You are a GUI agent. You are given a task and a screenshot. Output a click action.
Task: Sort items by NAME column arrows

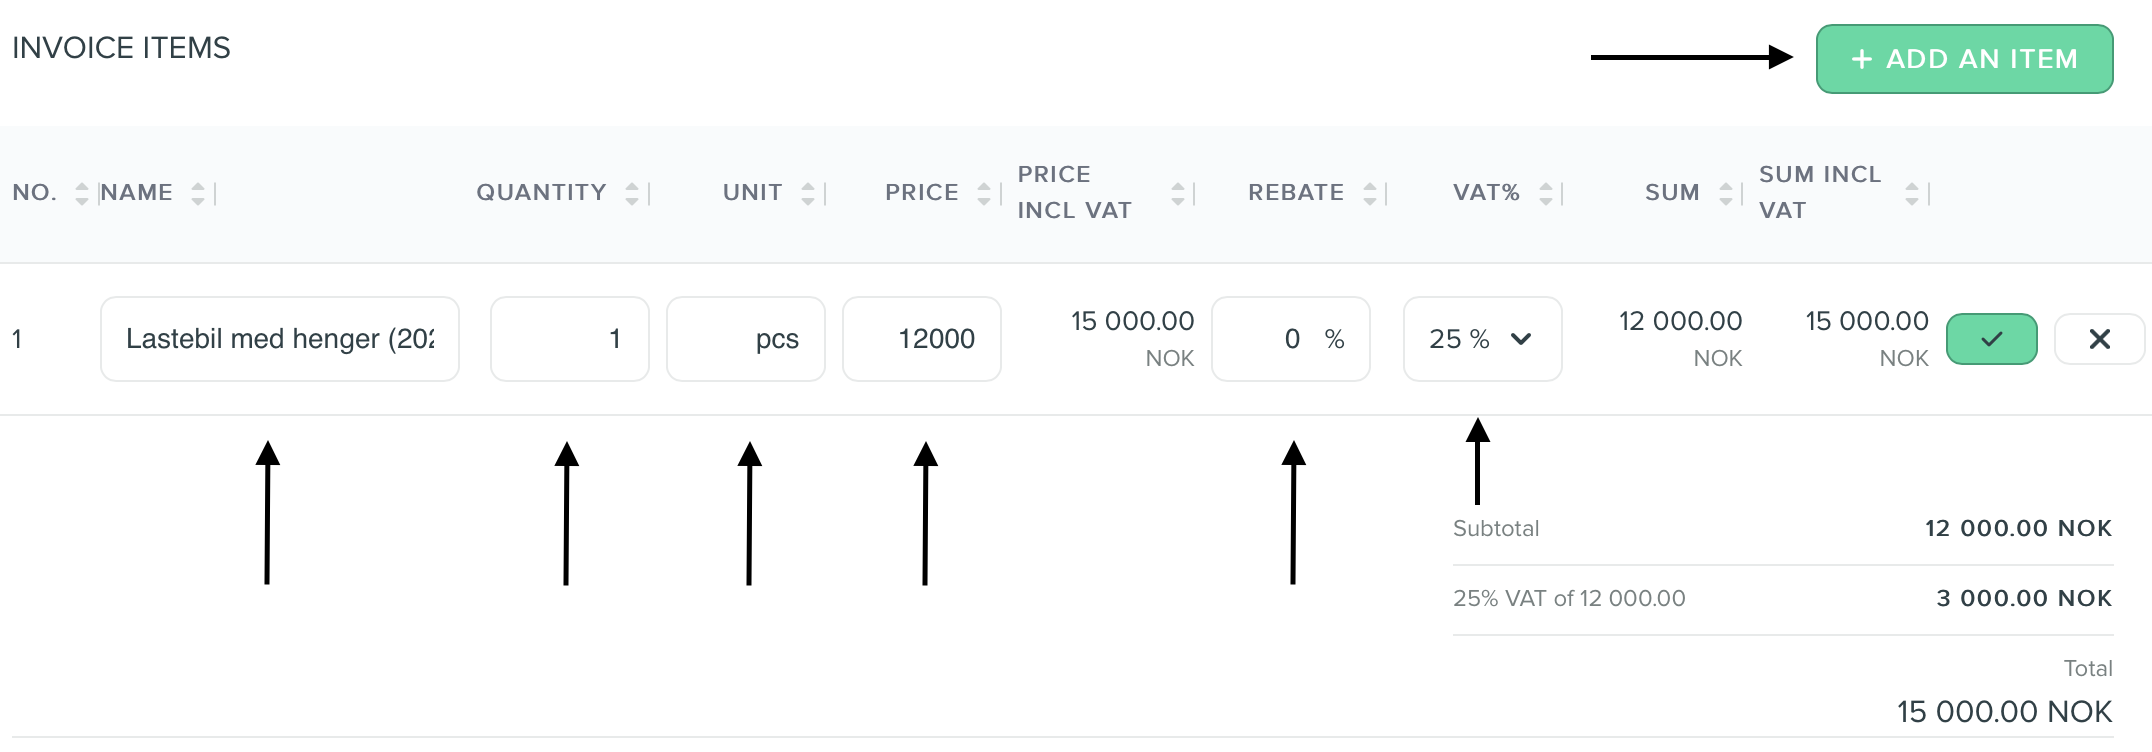198,193
